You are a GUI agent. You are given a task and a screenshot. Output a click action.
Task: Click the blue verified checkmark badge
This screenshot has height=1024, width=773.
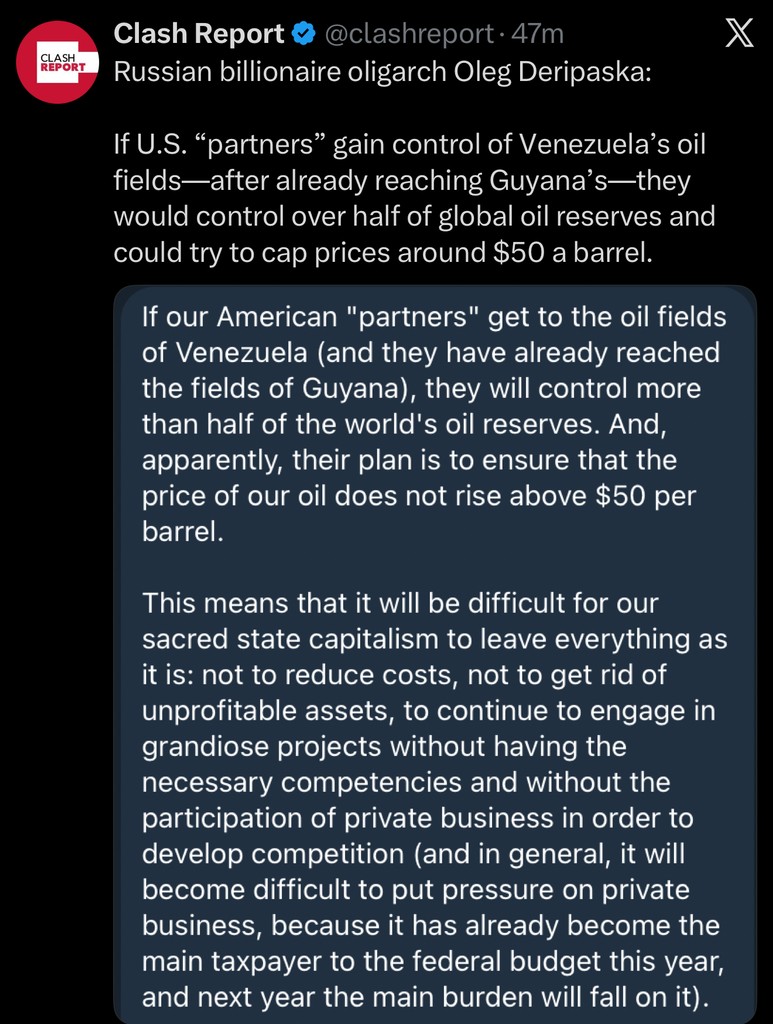point(303,35)
